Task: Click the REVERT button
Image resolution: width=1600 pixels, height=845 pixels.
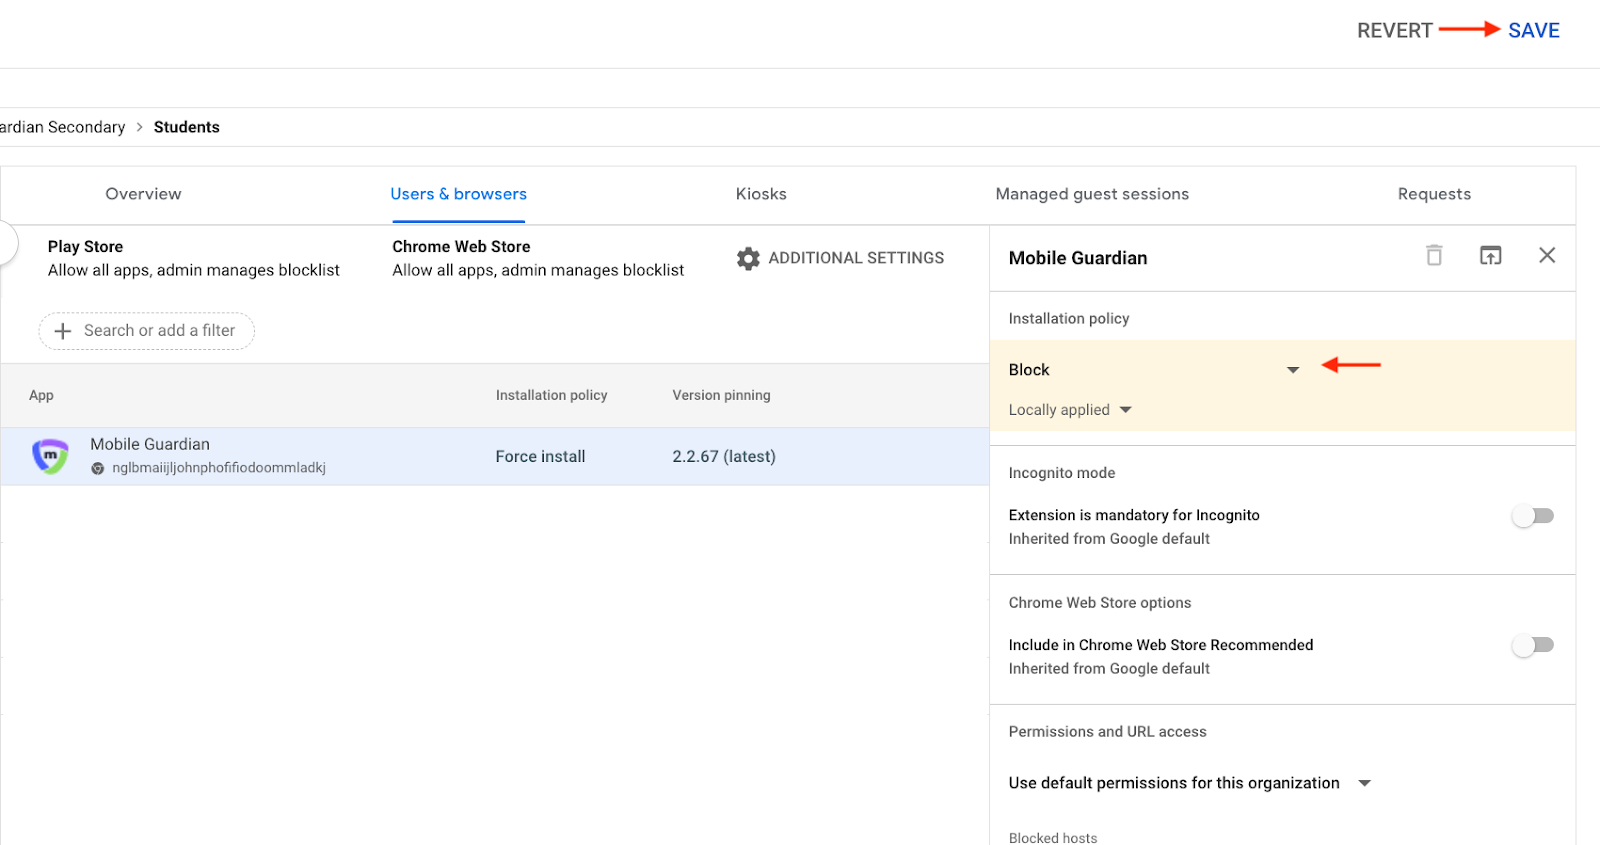Action: (x=1394, y=30)
